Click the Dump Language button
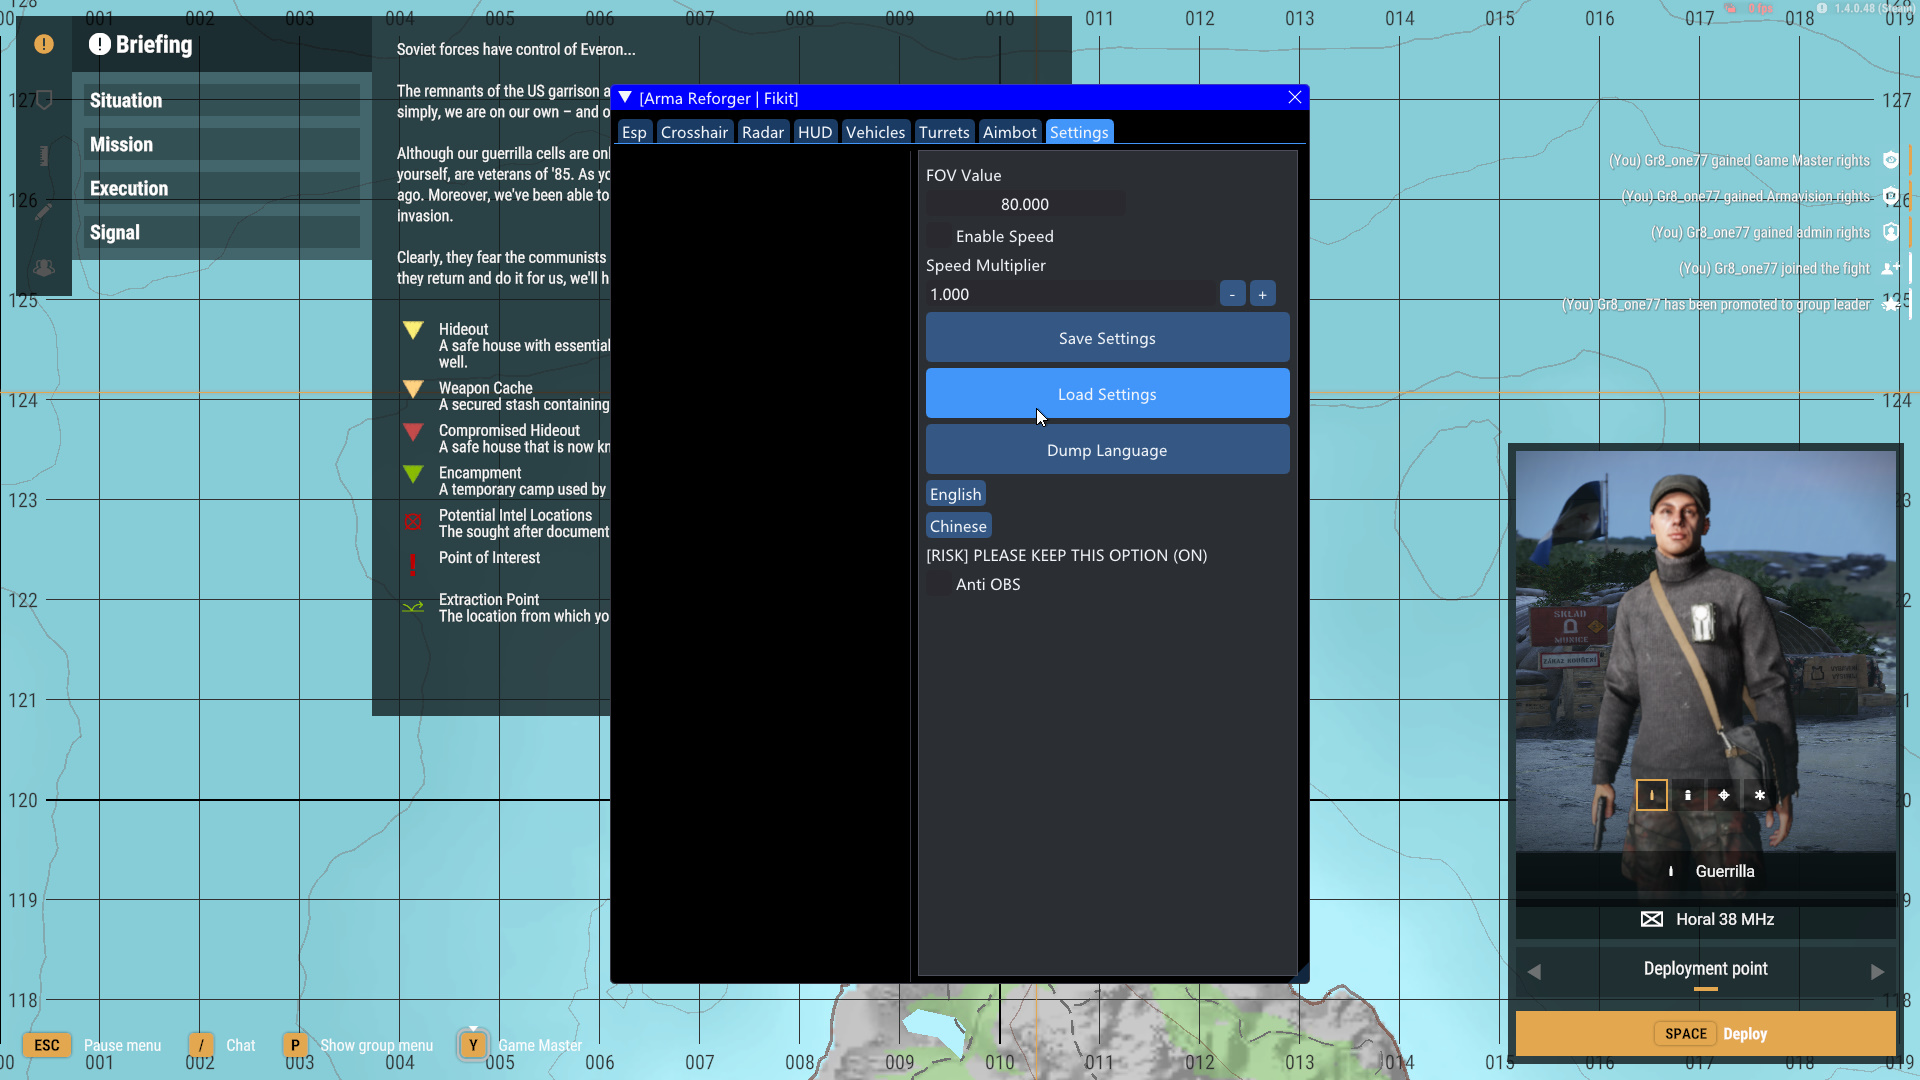The height and width of the screenshot is (1080, 1920). 1107,450
